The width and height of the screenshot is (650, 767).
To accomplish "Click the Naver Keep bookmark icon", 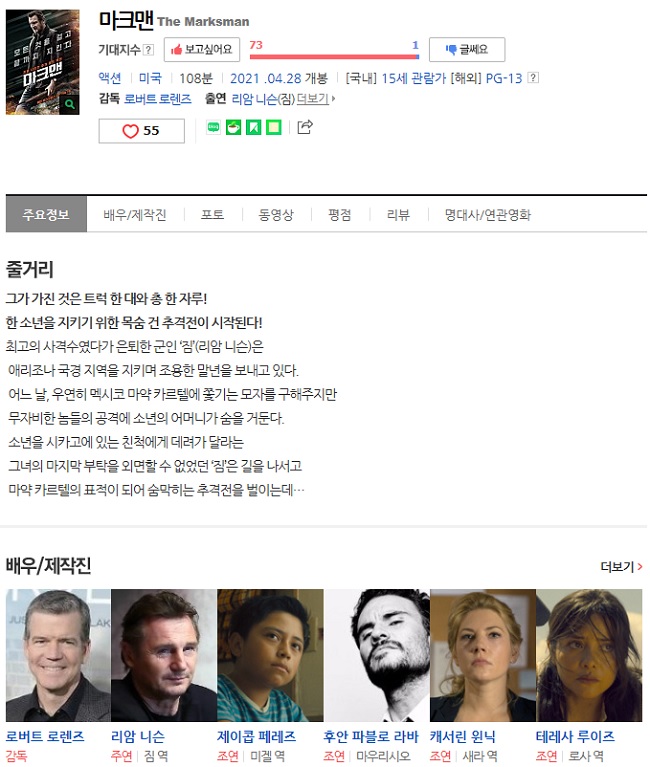I will (253, 128).
